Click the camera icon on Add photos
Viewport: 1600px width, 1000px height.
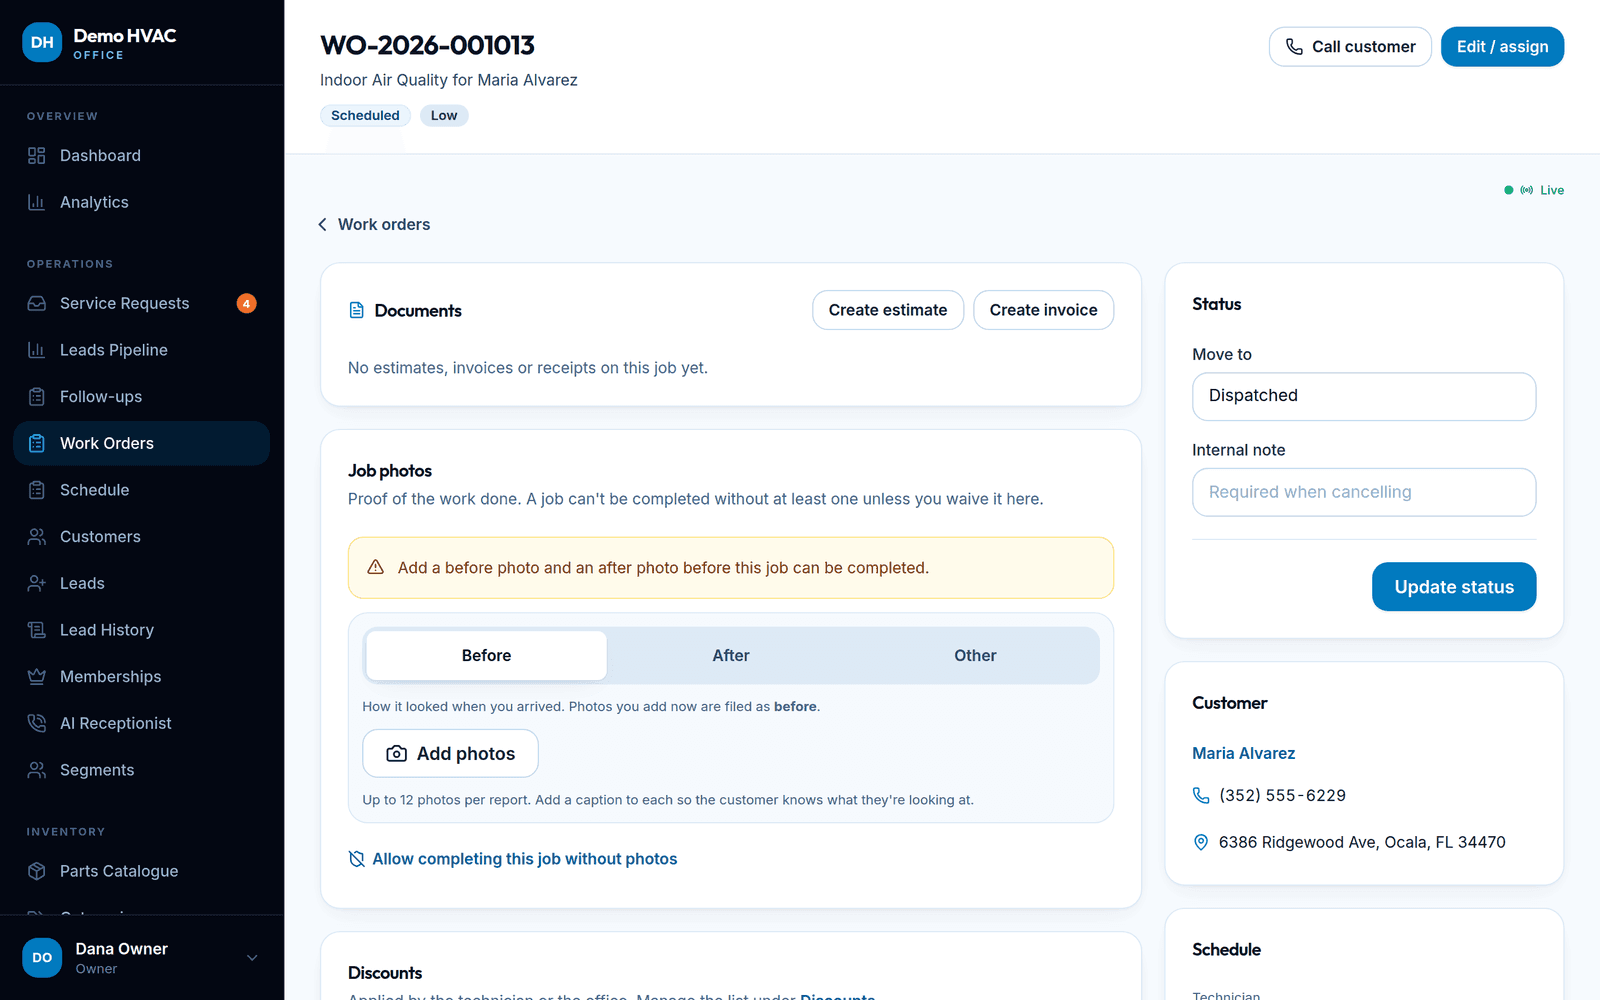click(x=397, y=754)
